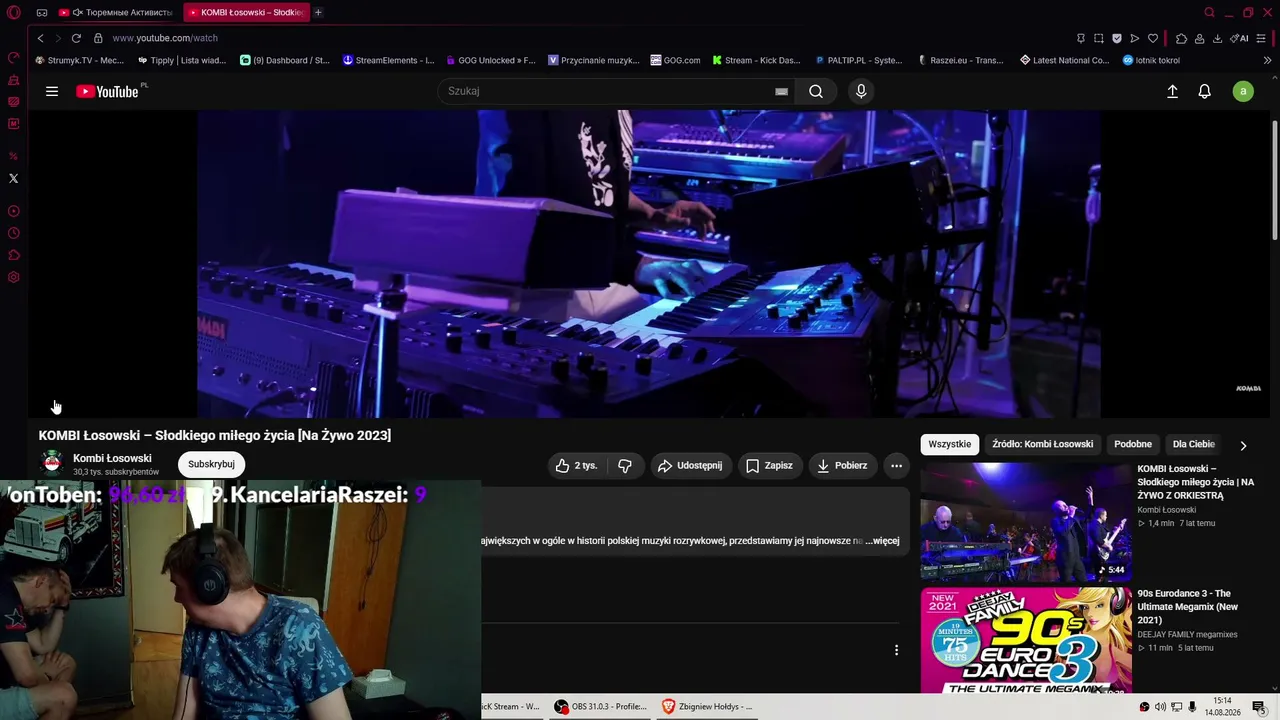Download the video via Pobierz
The width and height of the screenshot is (1280, 720).
(842, 465)
